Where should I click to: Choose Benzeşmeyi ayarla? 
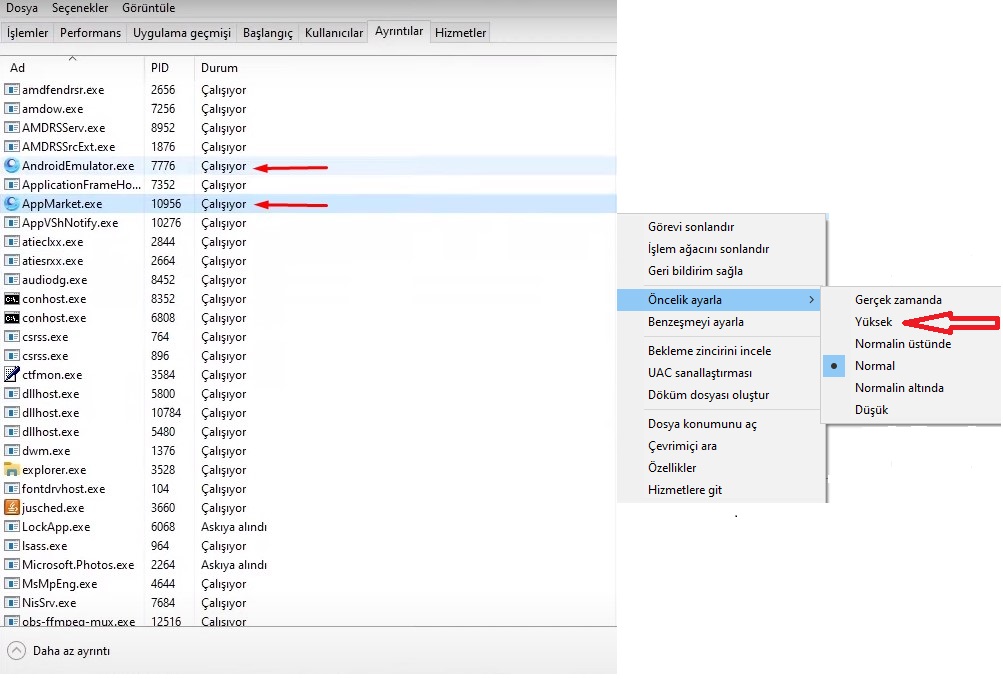click(695, 322)
